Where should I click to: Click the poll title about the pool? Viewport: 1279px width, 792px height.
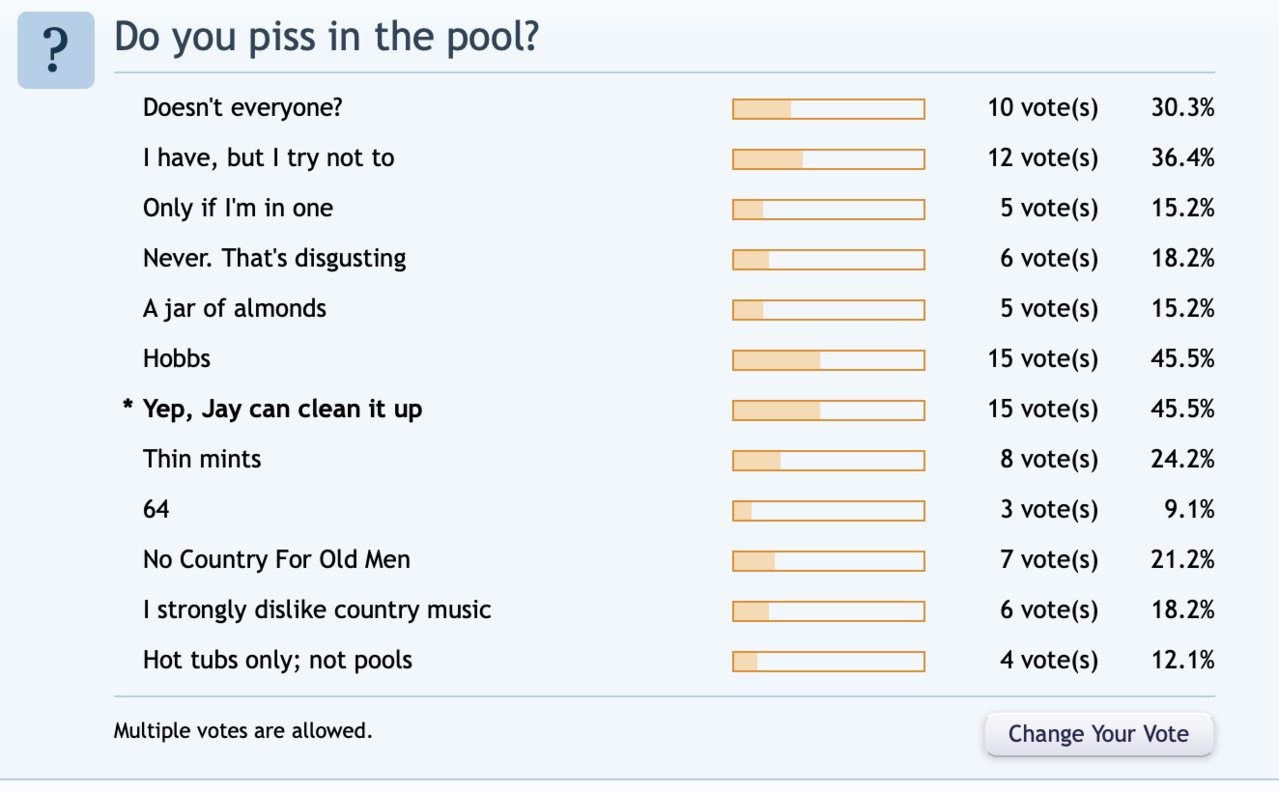tap(326, 38)
